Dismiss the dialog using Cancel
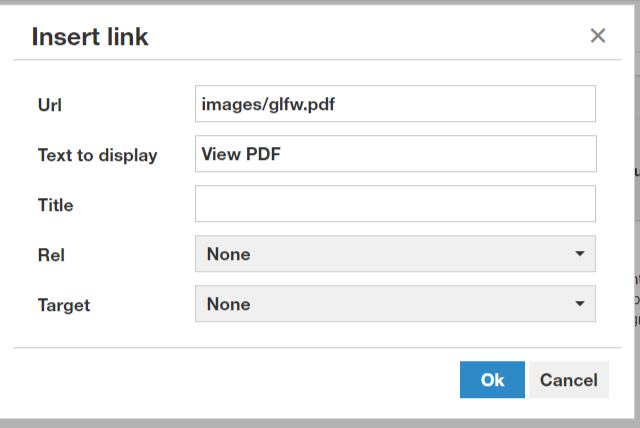640x428 pixels. (x=569, y=379)
